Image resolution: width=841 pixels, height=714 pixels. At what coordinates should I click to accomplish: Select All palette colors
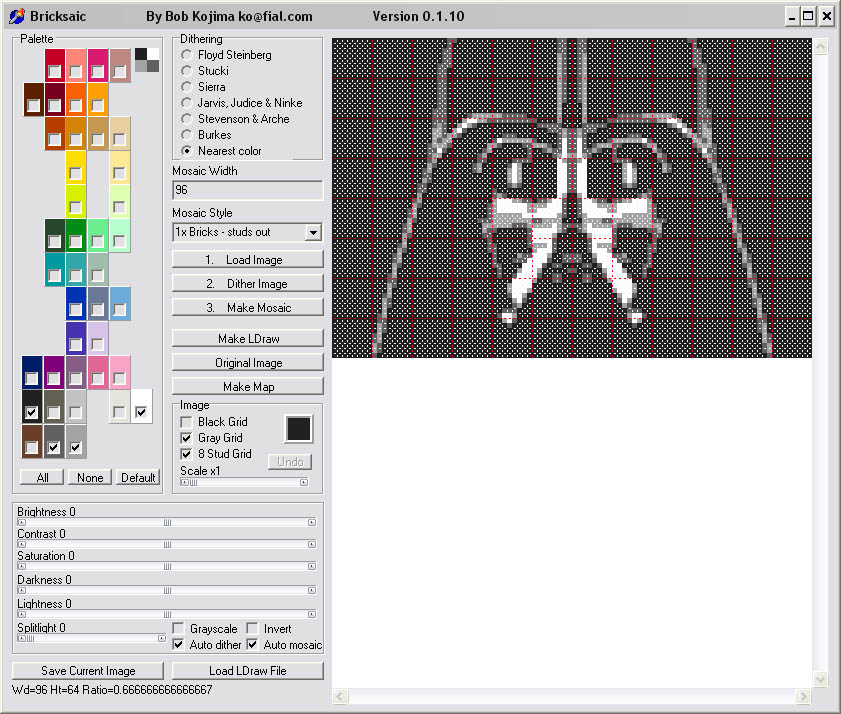[x=42, y=477]
